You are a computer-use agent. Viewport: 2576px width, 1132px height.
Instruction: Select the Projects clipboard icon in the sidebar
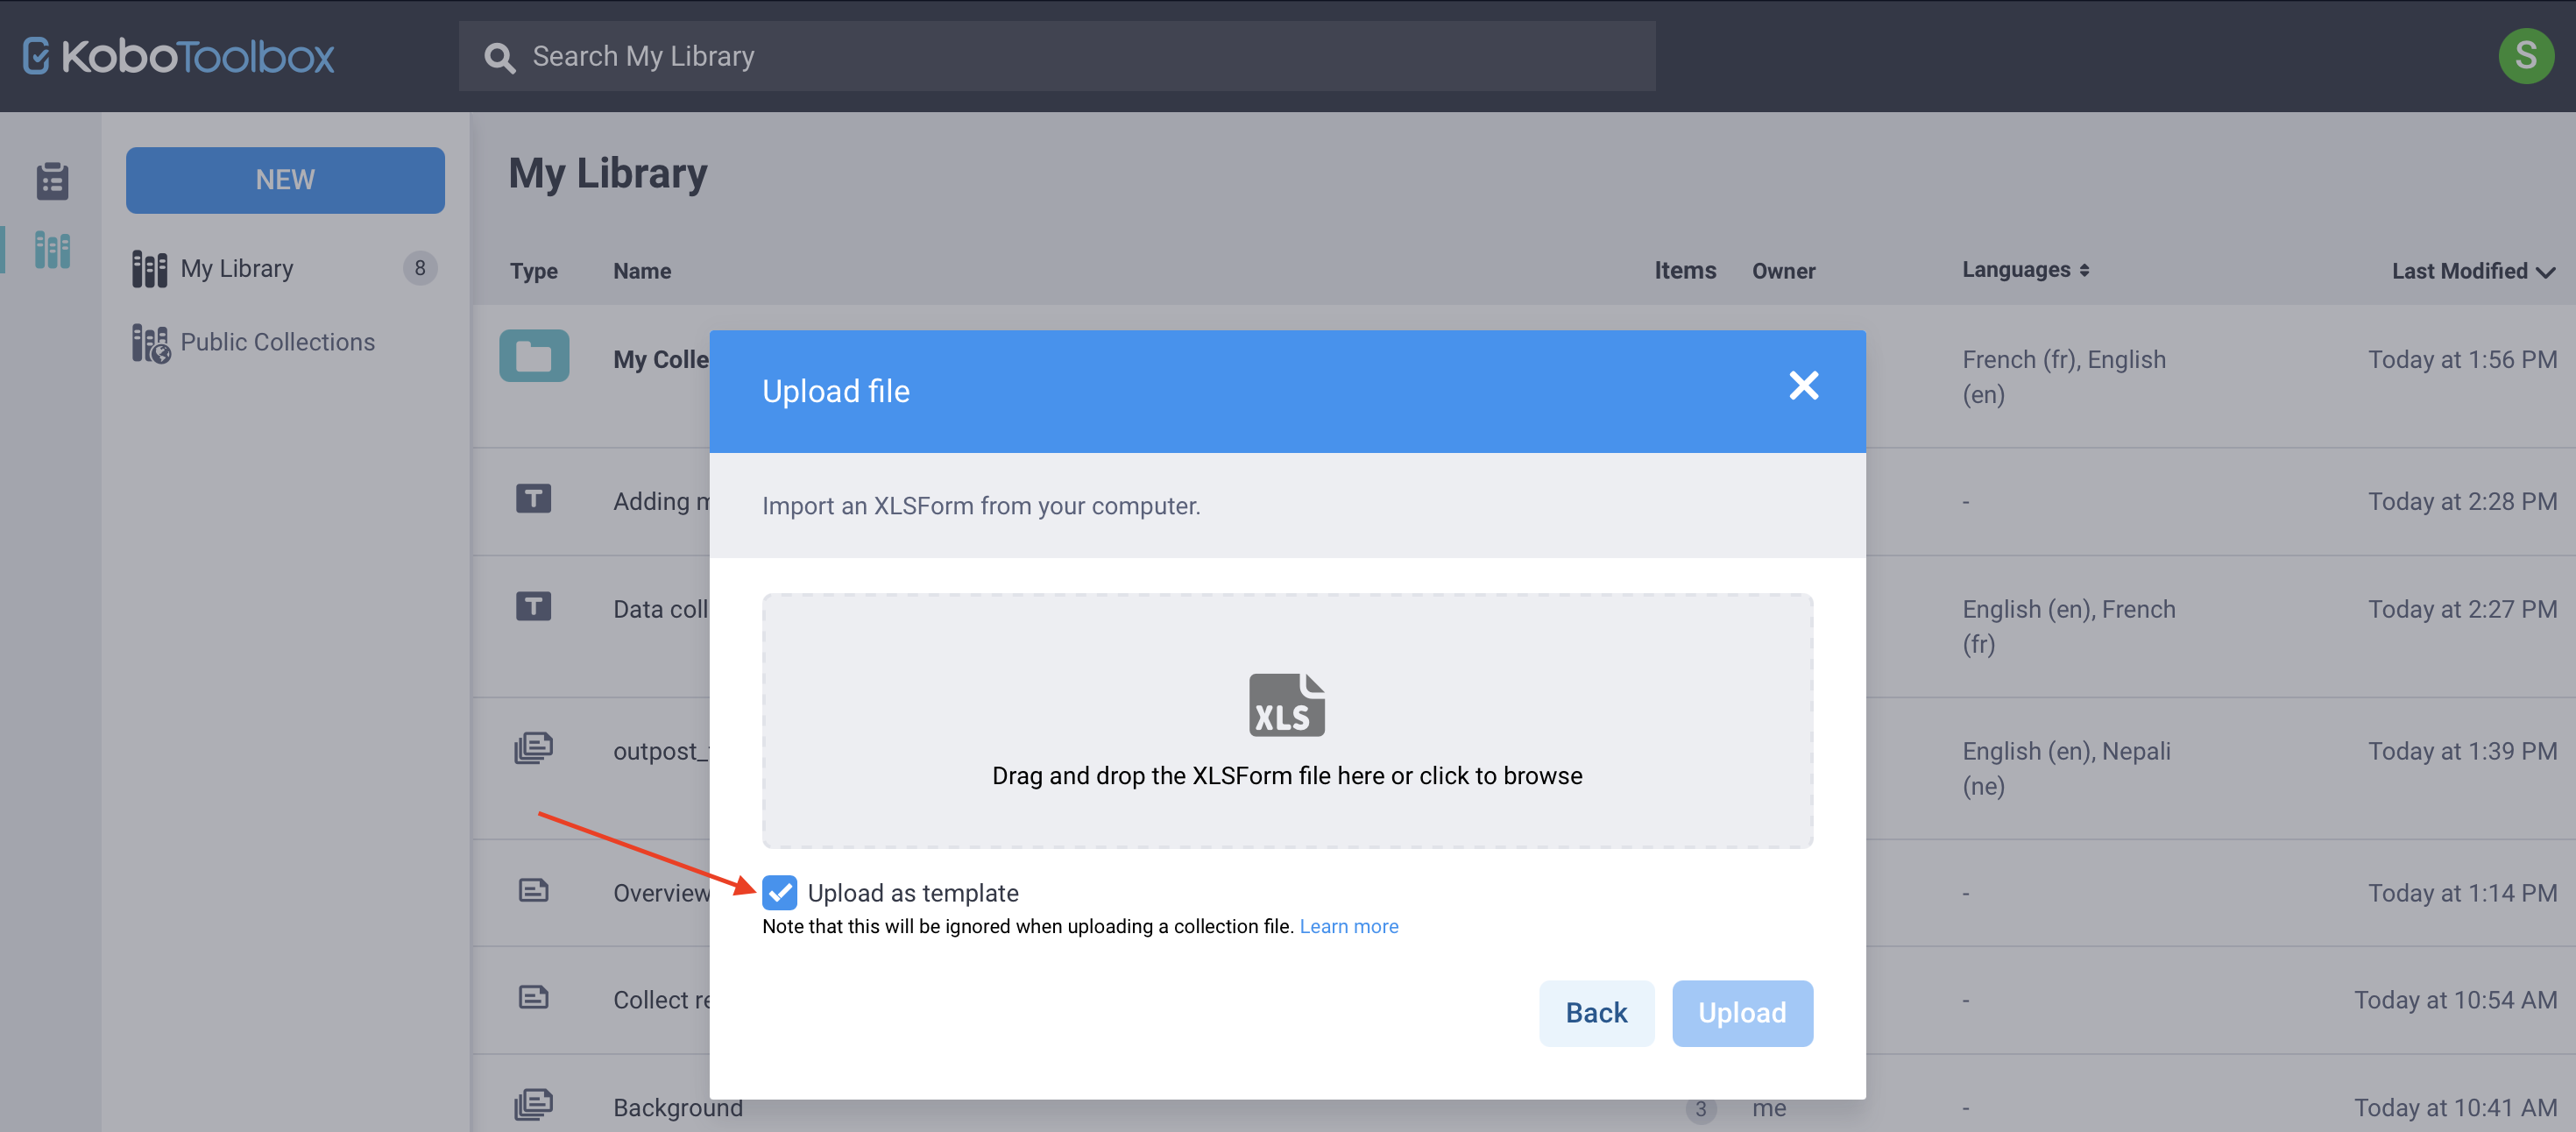[x=50, y=181]
